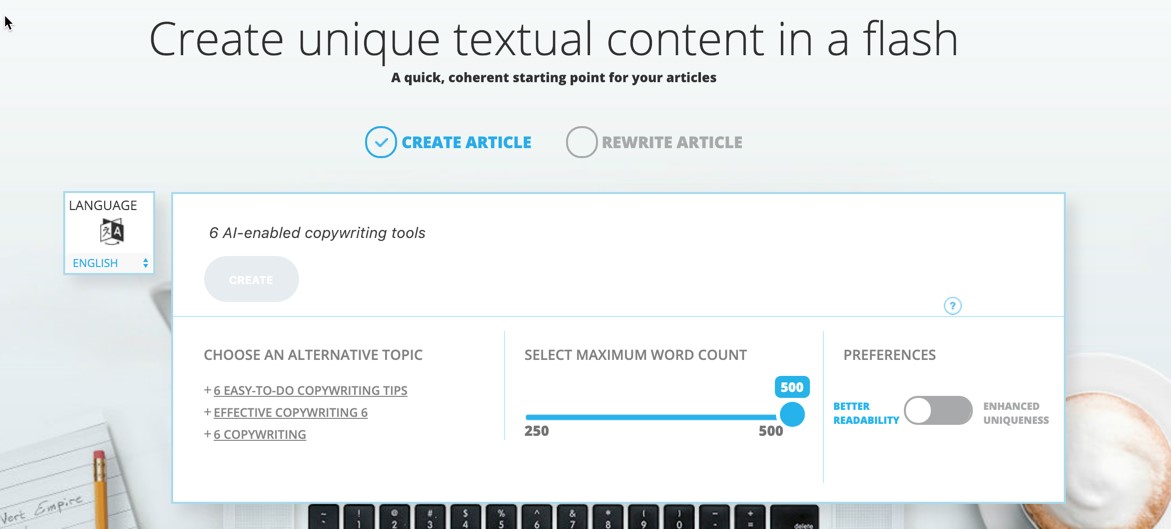Choose the alternative topic 6 Copywriting
1171x529 pixels.
pyautogui.click(x=260, y=434)
